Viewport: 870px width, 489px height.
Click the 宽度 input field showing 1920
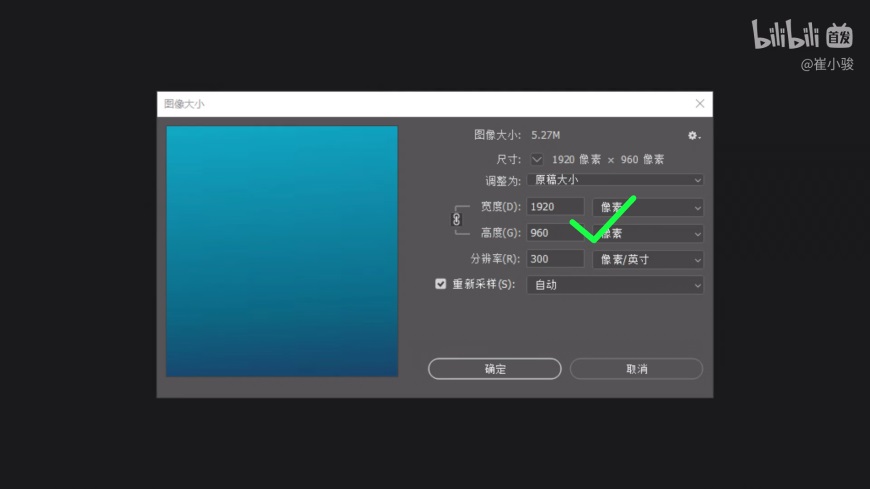click(555, 207)
